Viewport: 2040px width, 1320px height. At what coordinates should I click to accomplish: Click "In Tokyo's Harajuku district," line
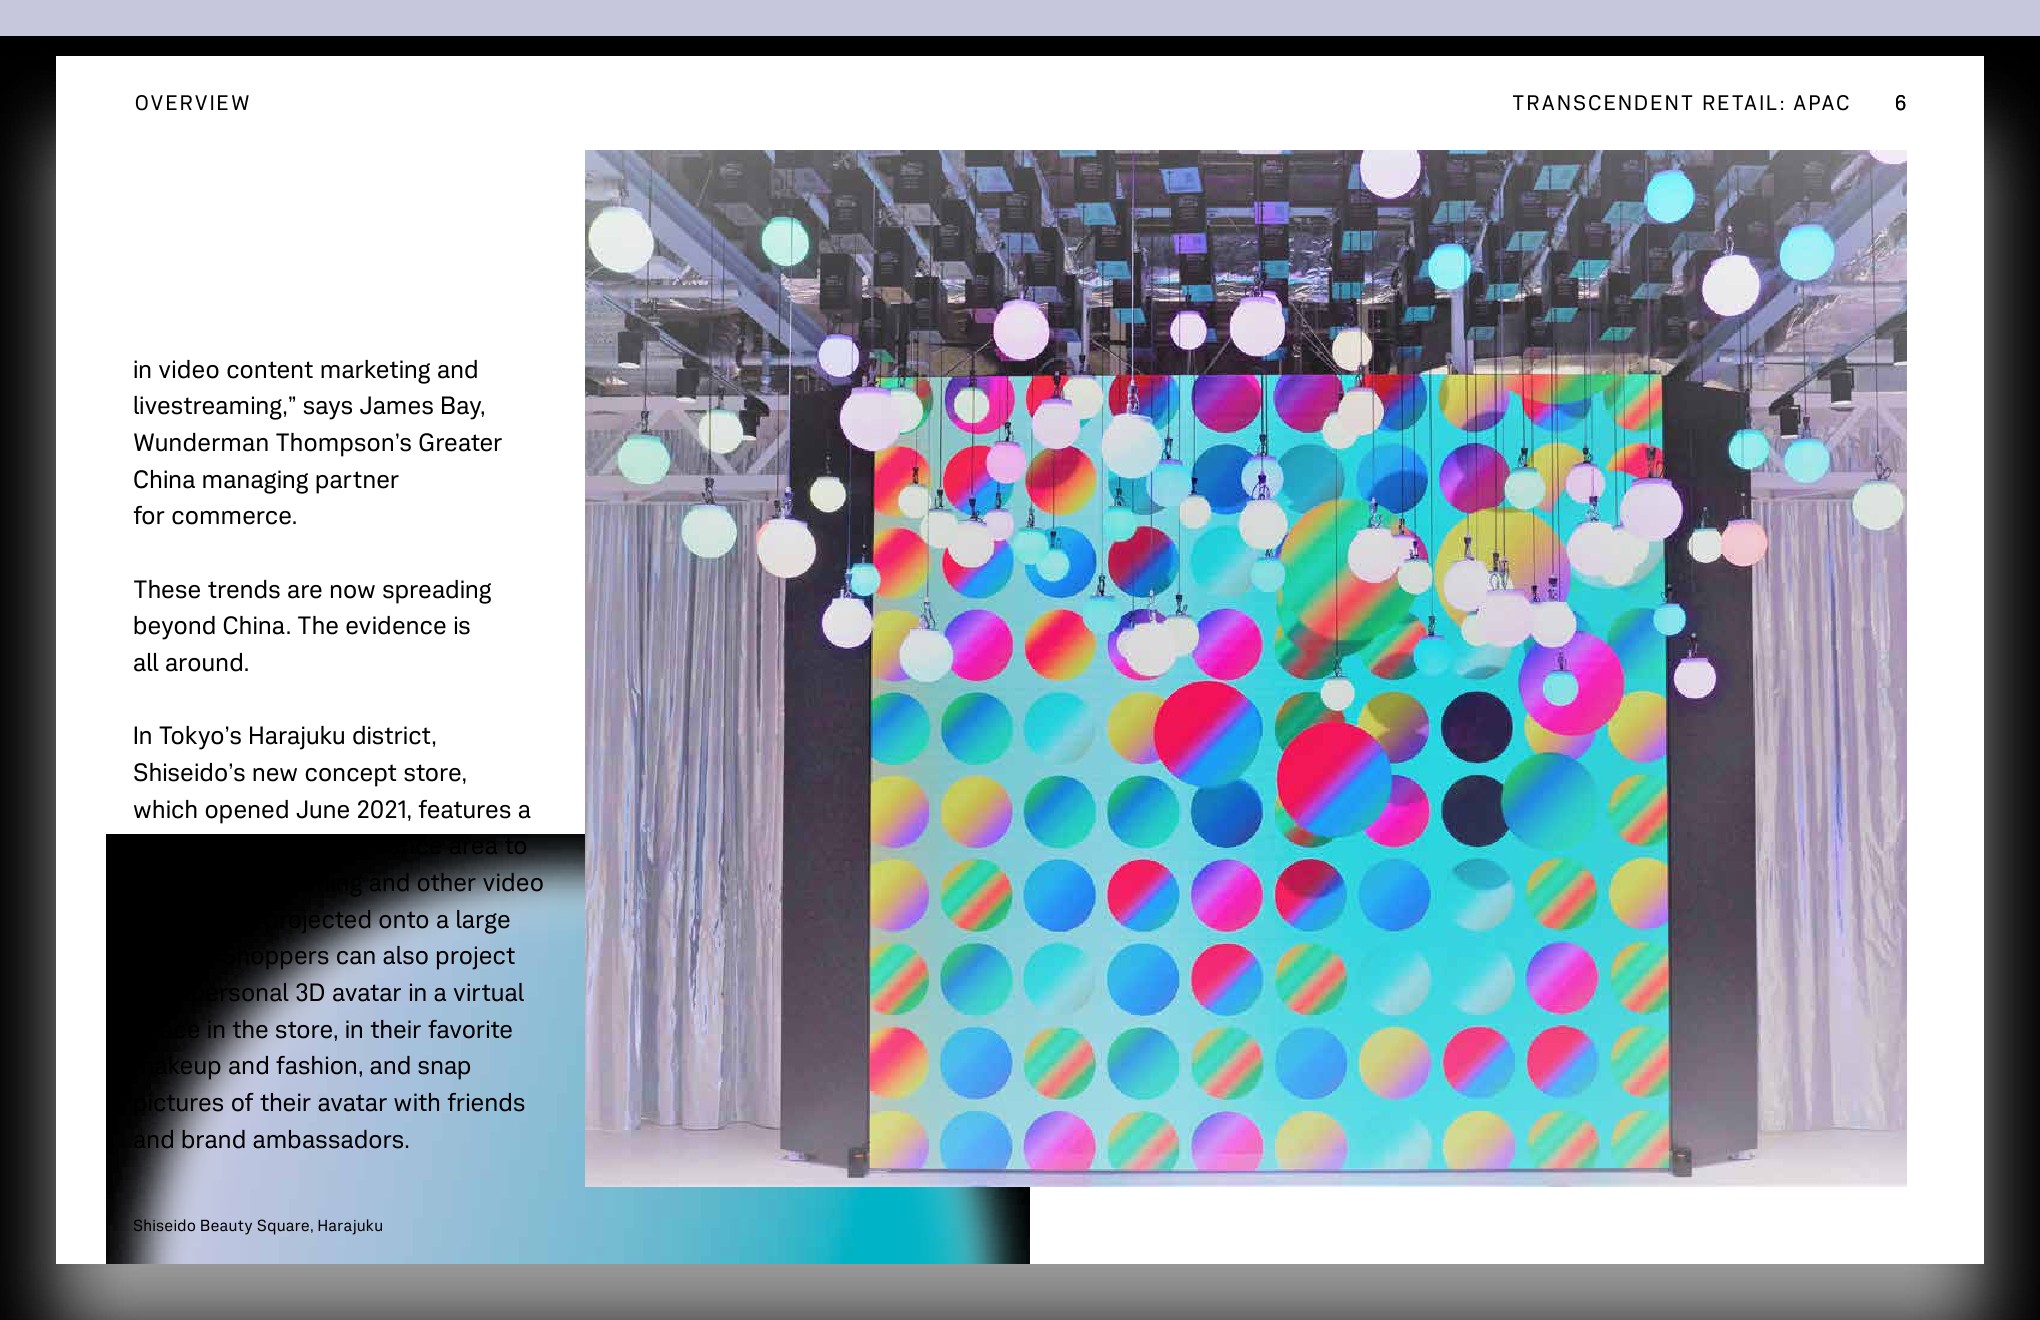[285, 736]
